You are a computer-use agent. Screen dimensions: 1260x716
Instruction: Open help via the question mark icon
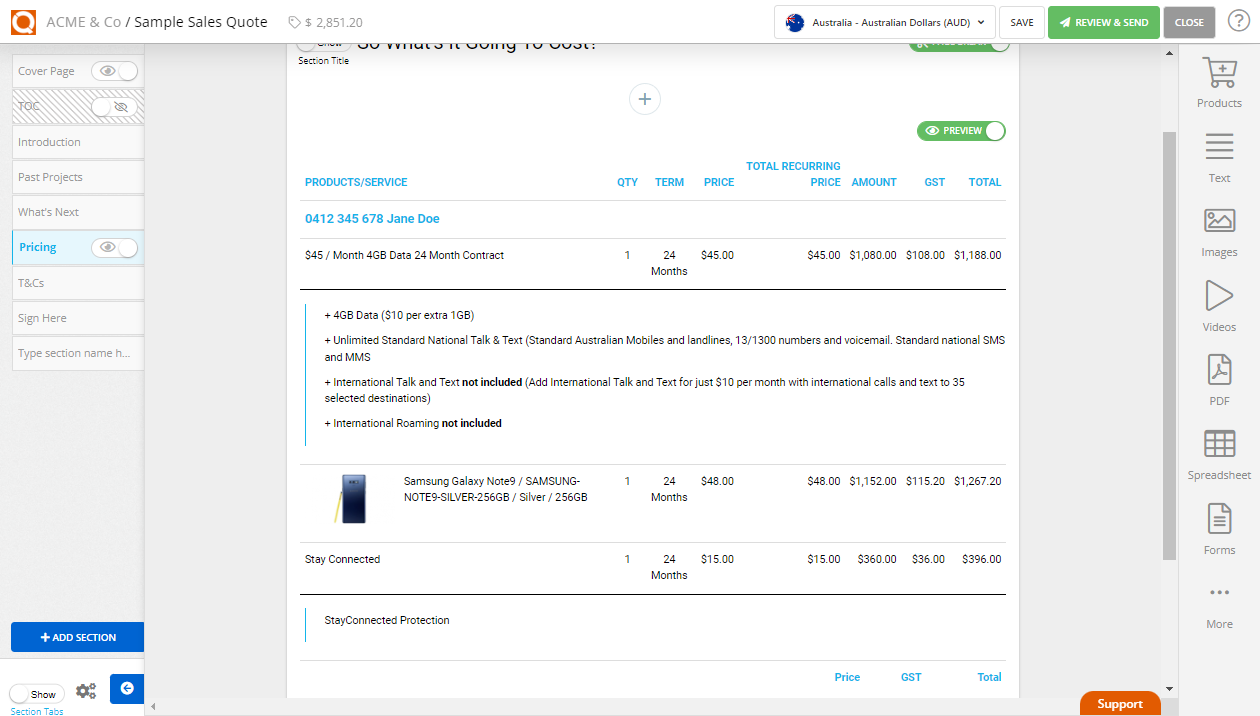tap(1237, 20)
